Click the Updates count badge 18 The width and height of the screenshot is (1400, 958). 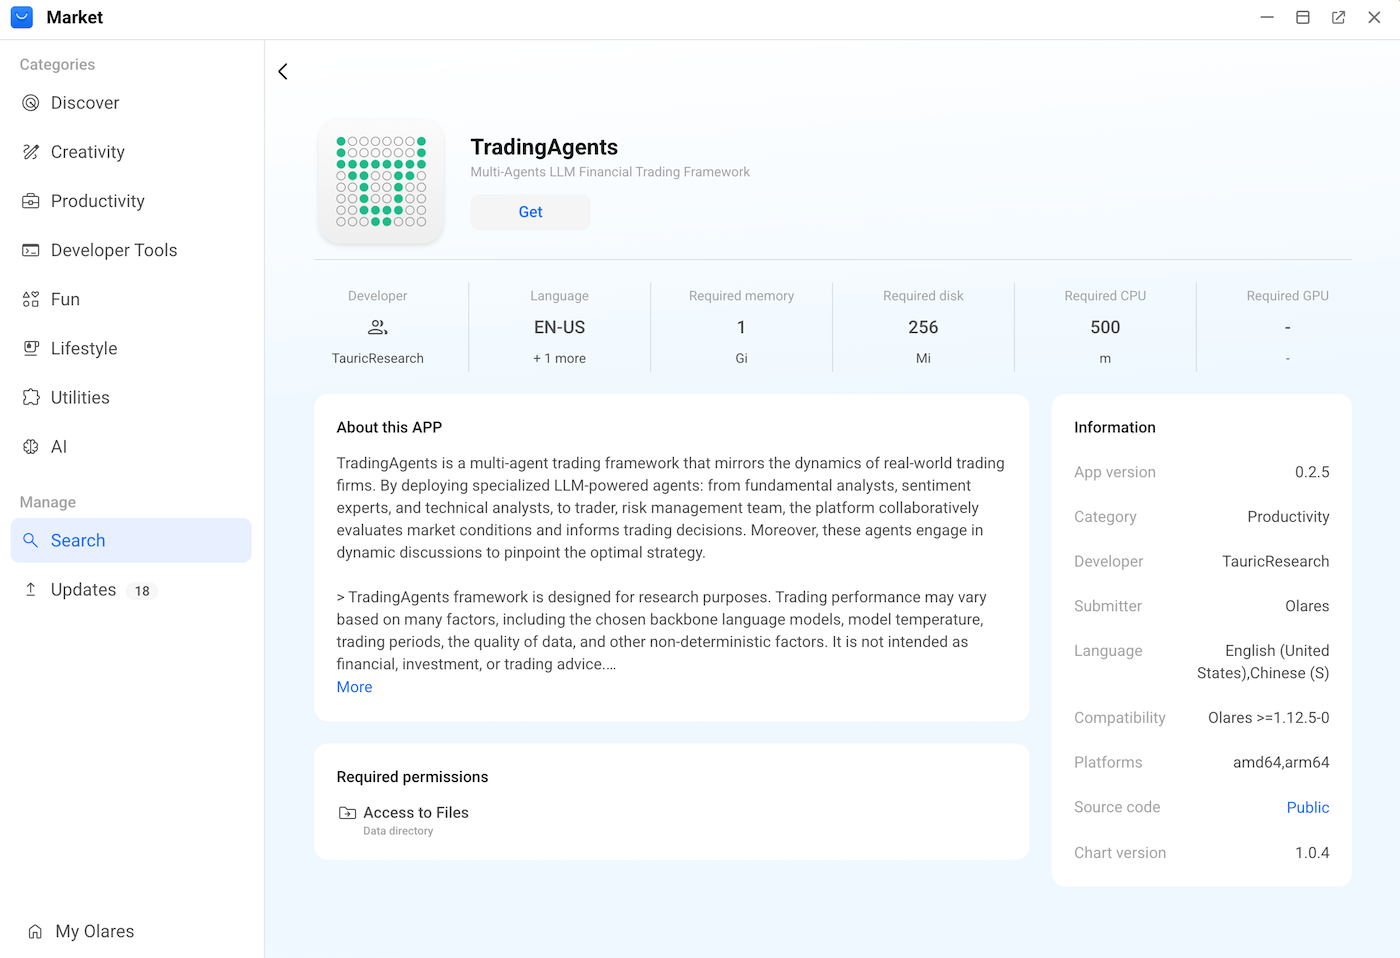click(142, 590)
